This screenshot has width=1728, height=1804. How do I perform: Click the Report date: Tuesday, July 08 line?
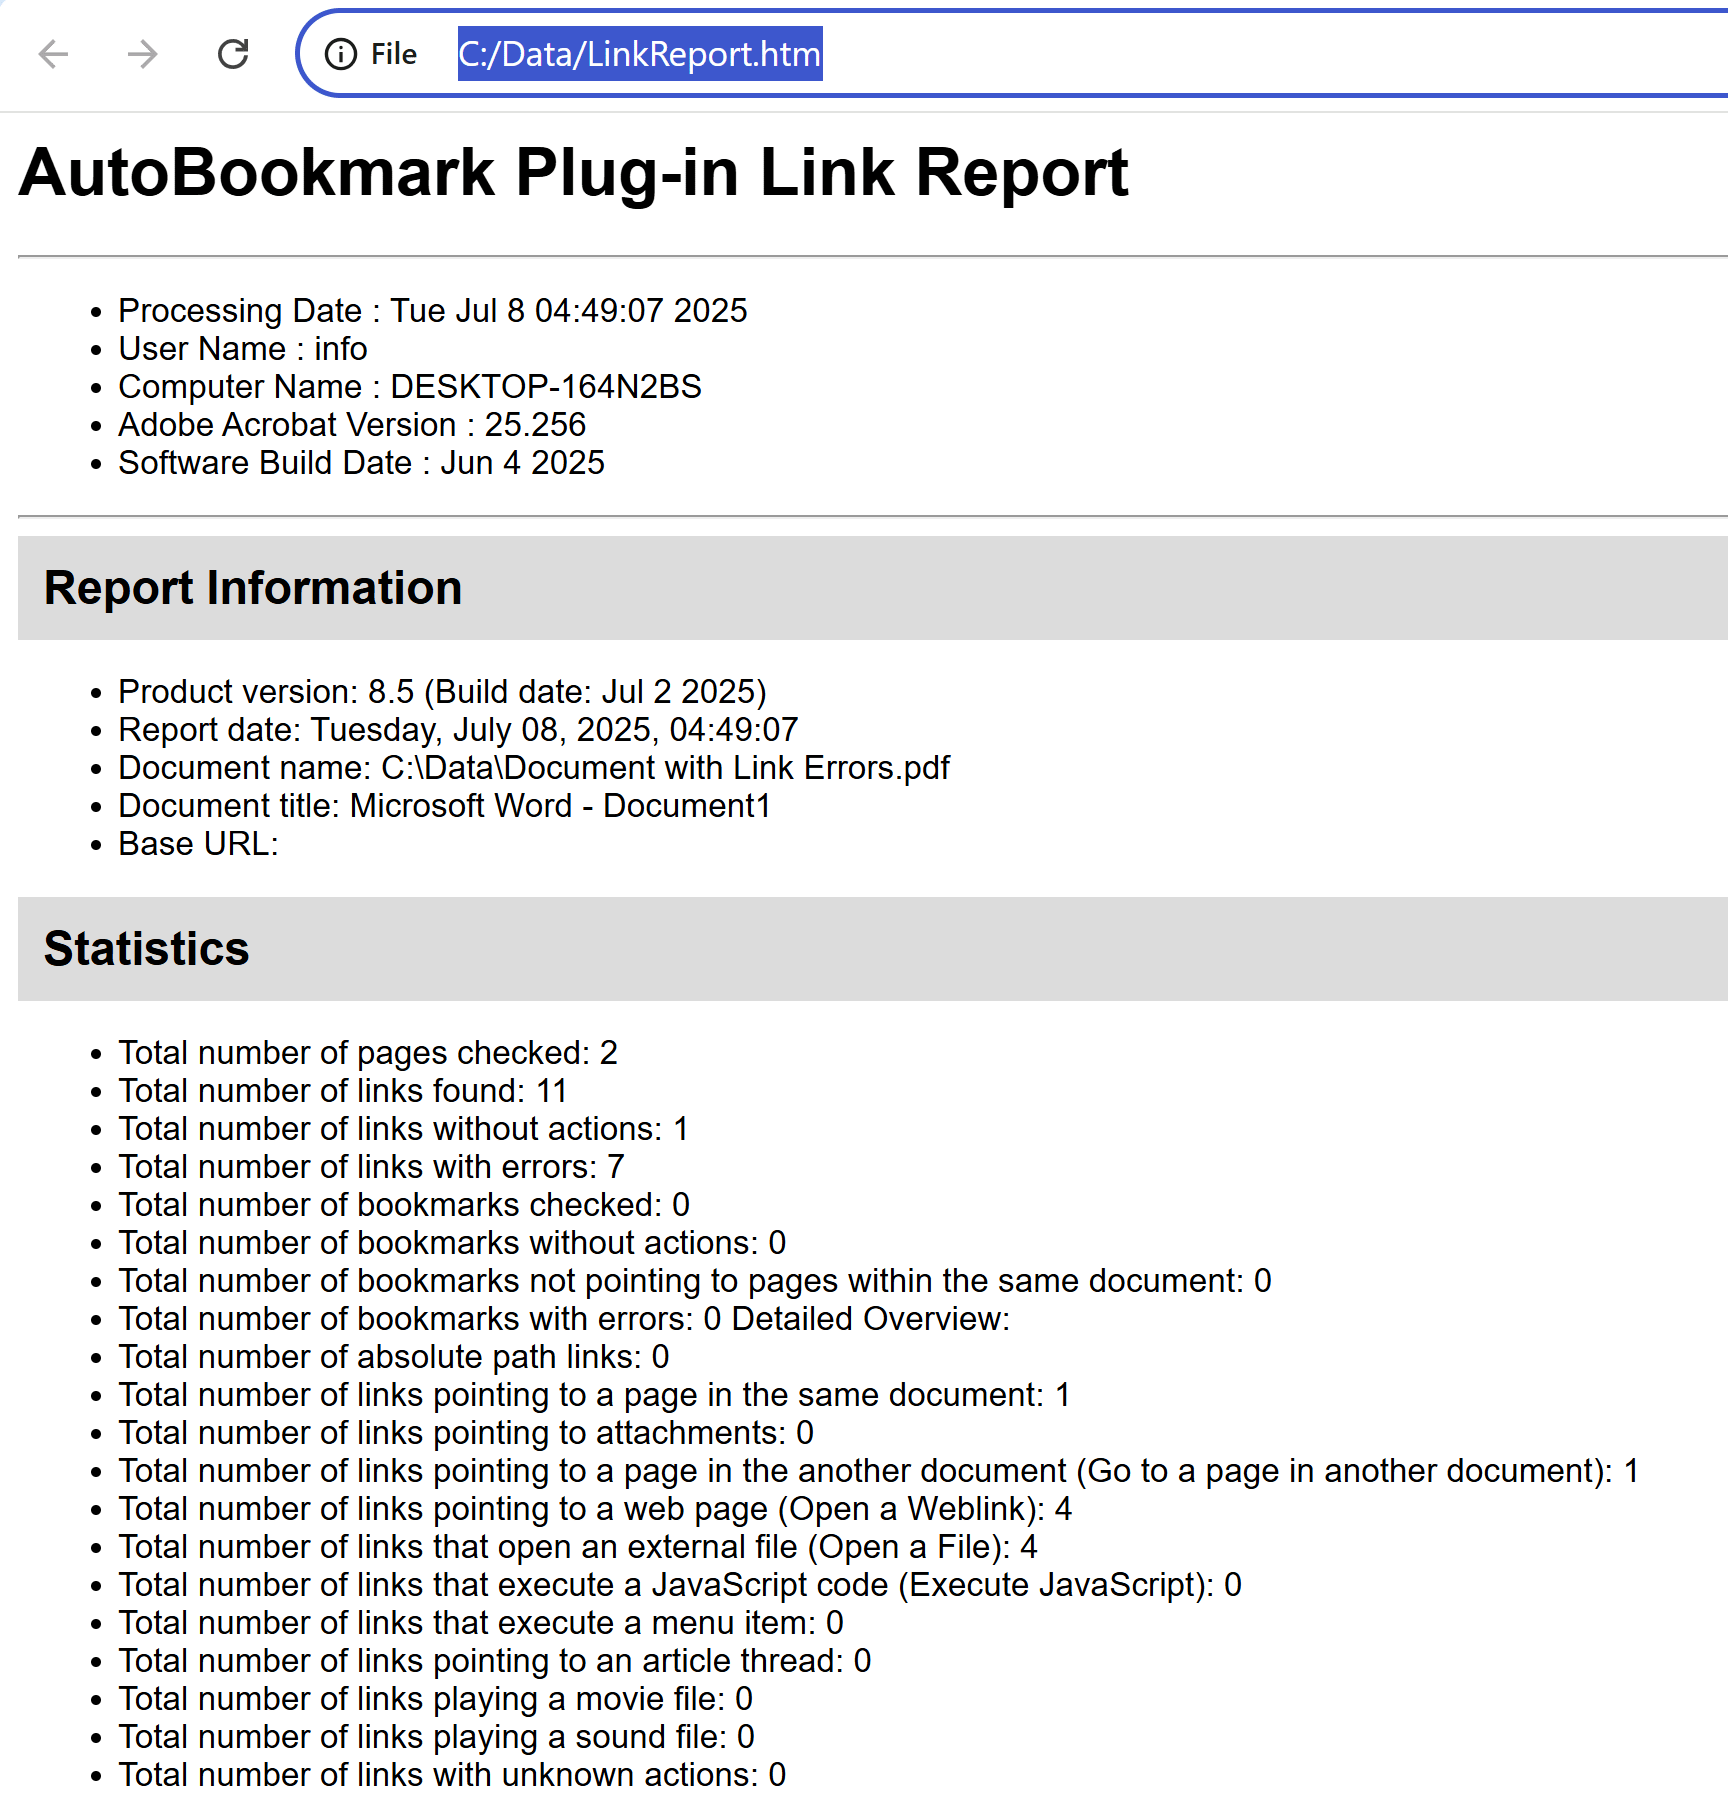pyautogui.click(x=458, y=730)
